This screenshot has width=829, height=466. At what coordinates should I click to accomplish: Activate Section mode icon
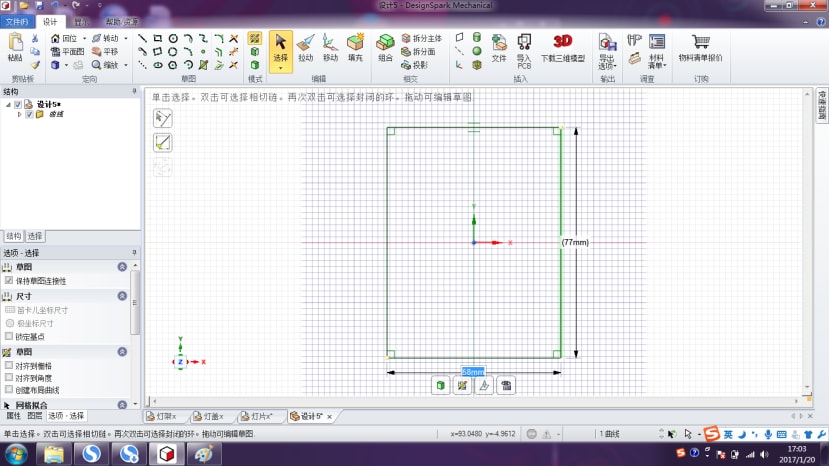click(x=255, y=52)
